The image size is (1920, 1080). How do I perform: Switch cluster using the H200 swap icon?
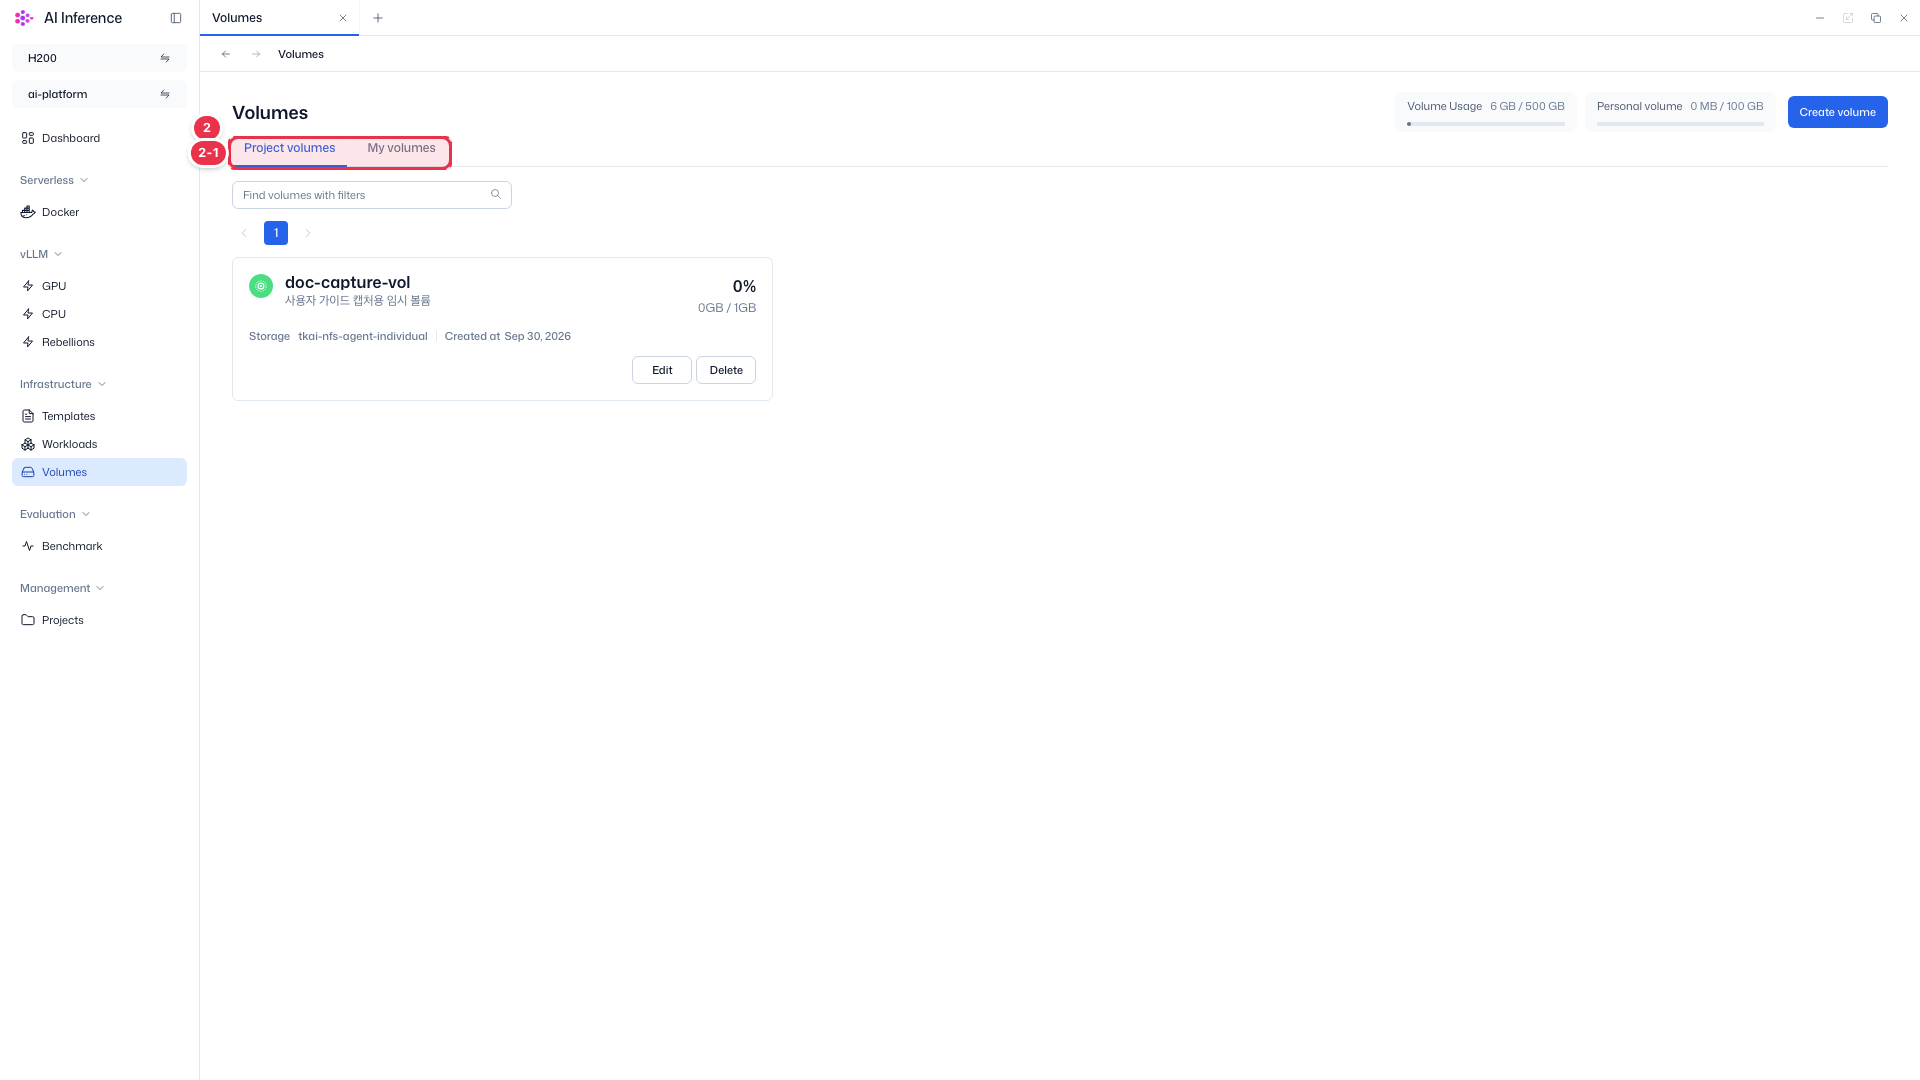[x=165, y=58]
